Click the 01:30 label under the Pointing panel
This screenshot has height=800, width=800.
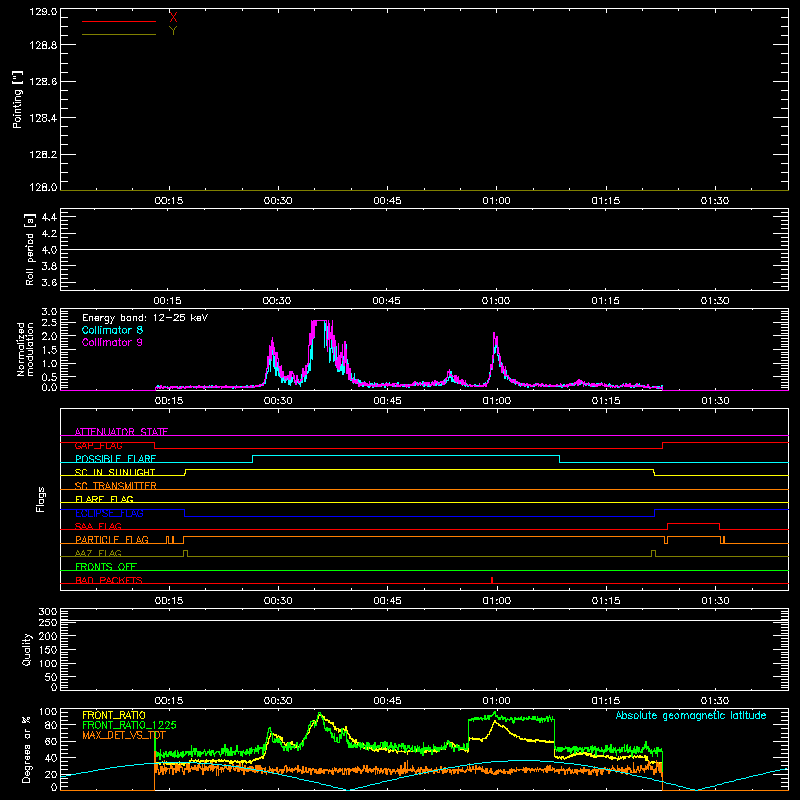coord(715,201)
